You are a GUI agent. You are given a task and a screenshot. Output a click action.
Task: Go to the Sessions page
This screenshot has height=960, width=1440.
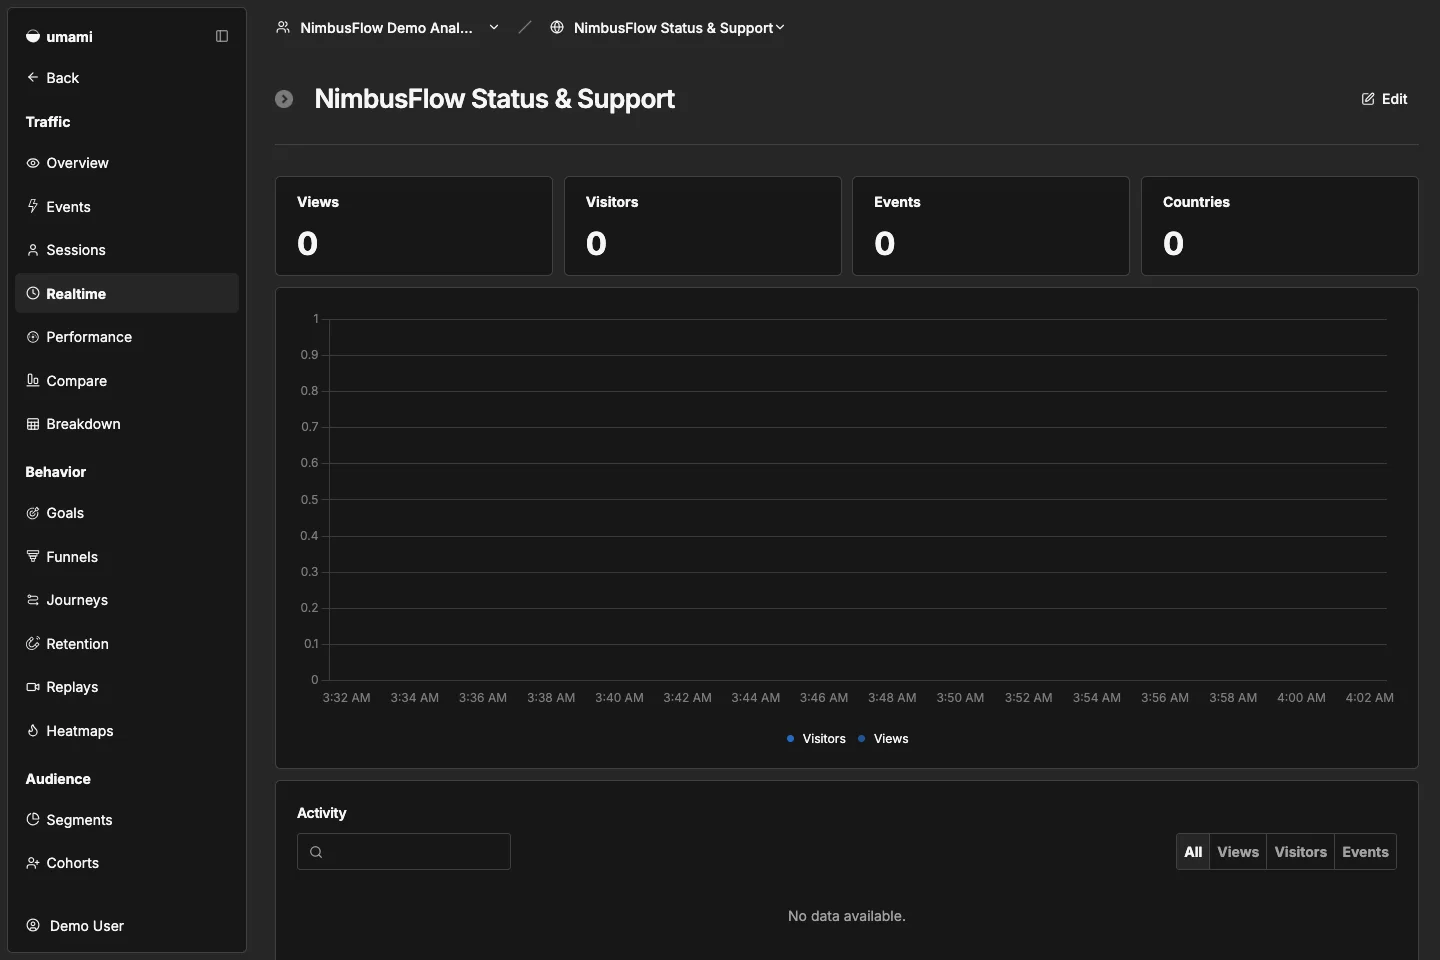coord(127,250)
